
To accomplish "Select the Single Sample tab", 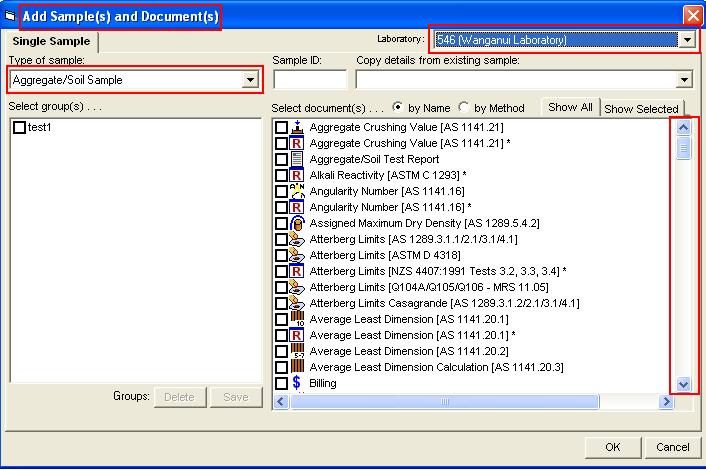I will (51, 41).
